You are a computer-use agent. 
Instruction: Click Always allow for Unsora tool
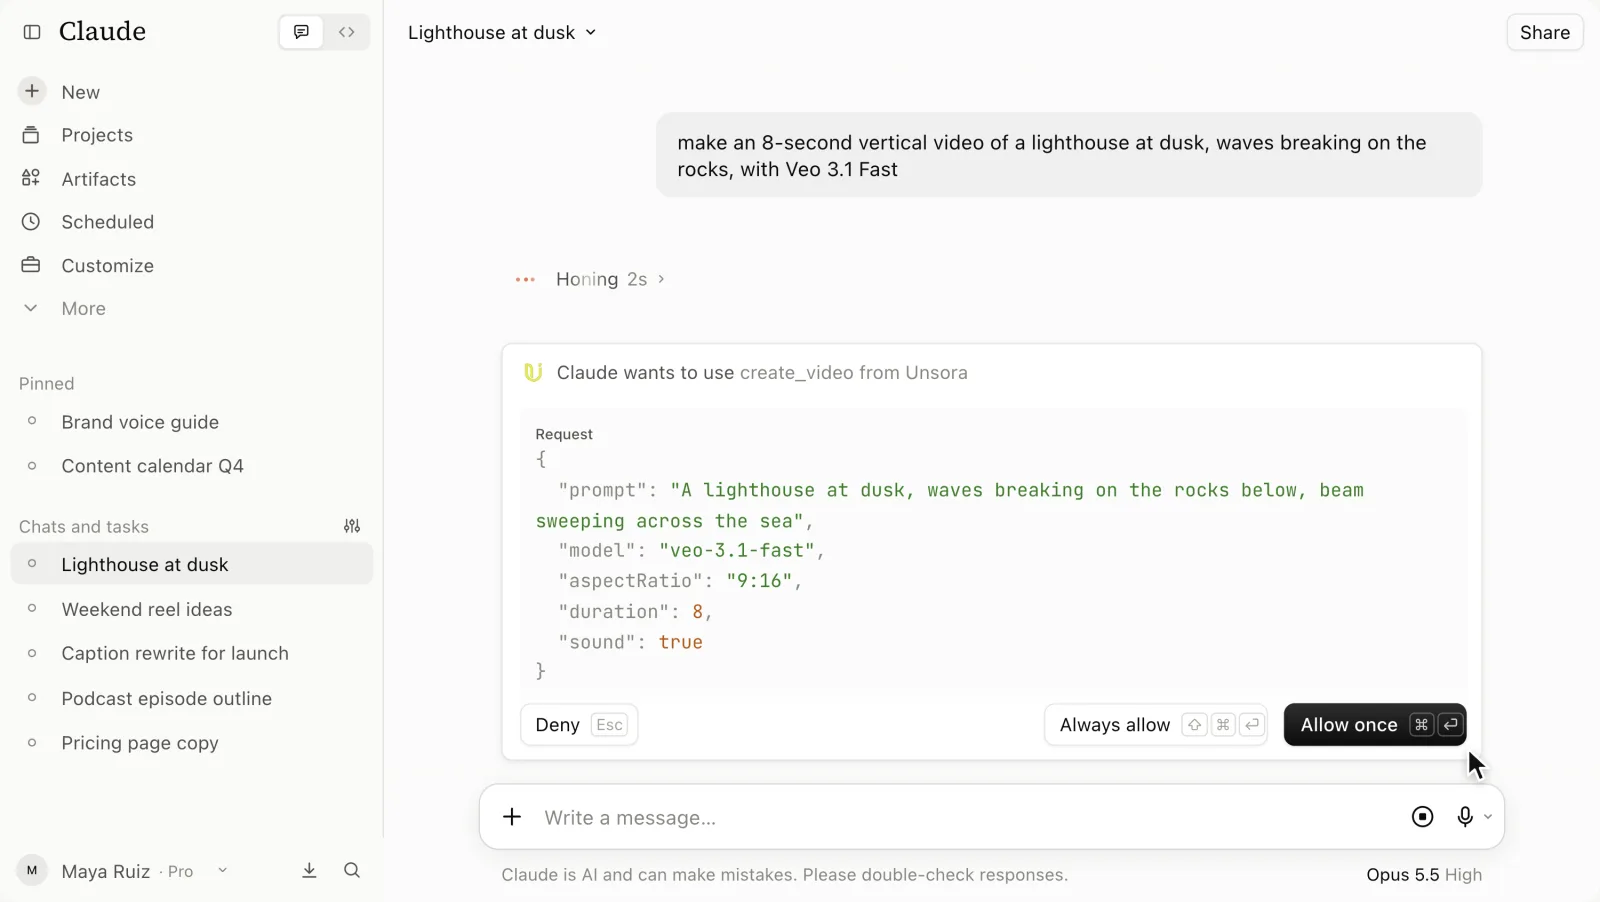(x=1156, y=725)
